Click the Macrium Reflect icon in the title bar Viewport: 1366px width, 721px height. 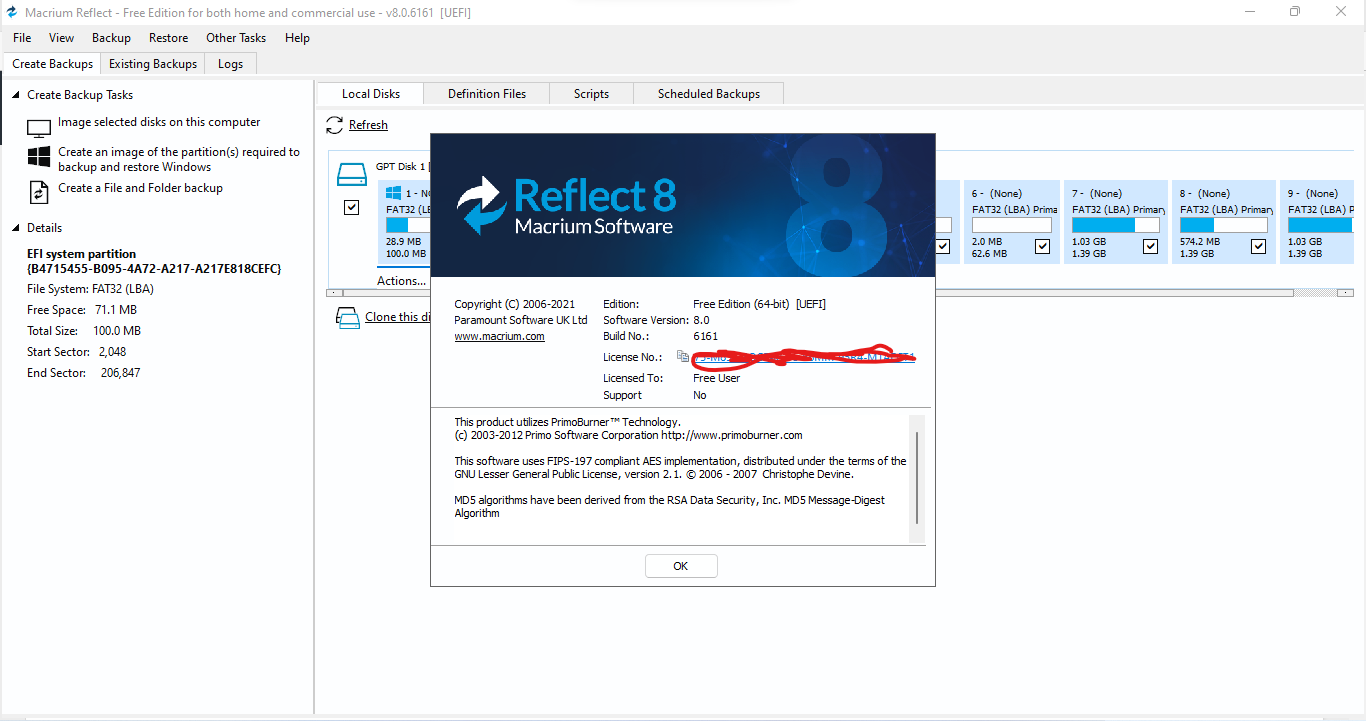pos(11,12)
